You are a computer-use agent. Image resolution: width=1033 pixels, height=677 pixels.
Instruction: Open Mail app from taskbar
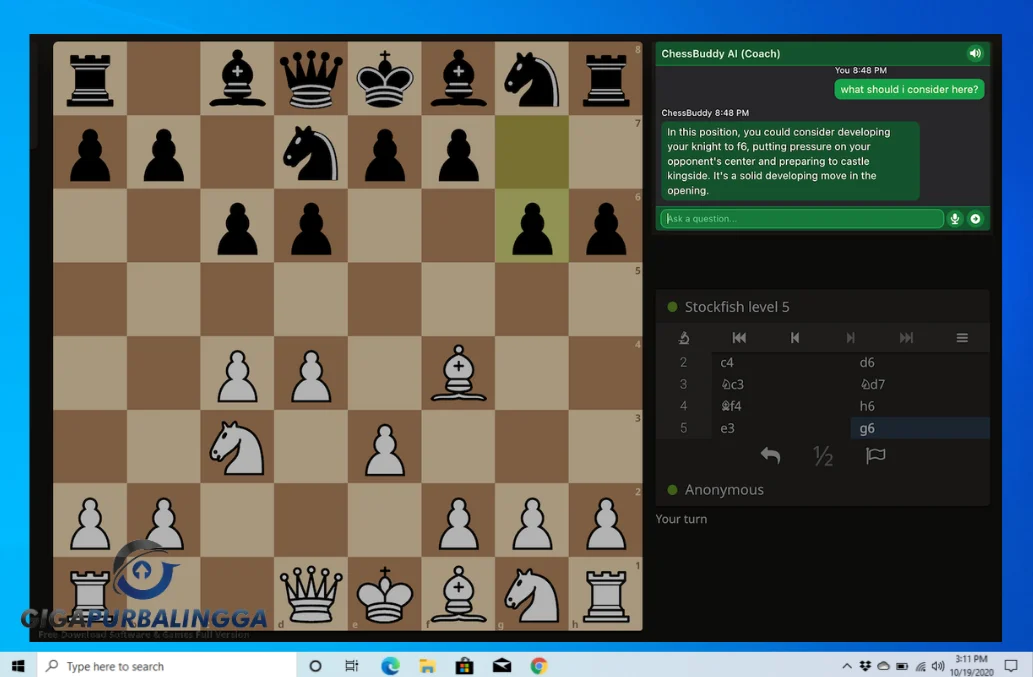point(502,666)
